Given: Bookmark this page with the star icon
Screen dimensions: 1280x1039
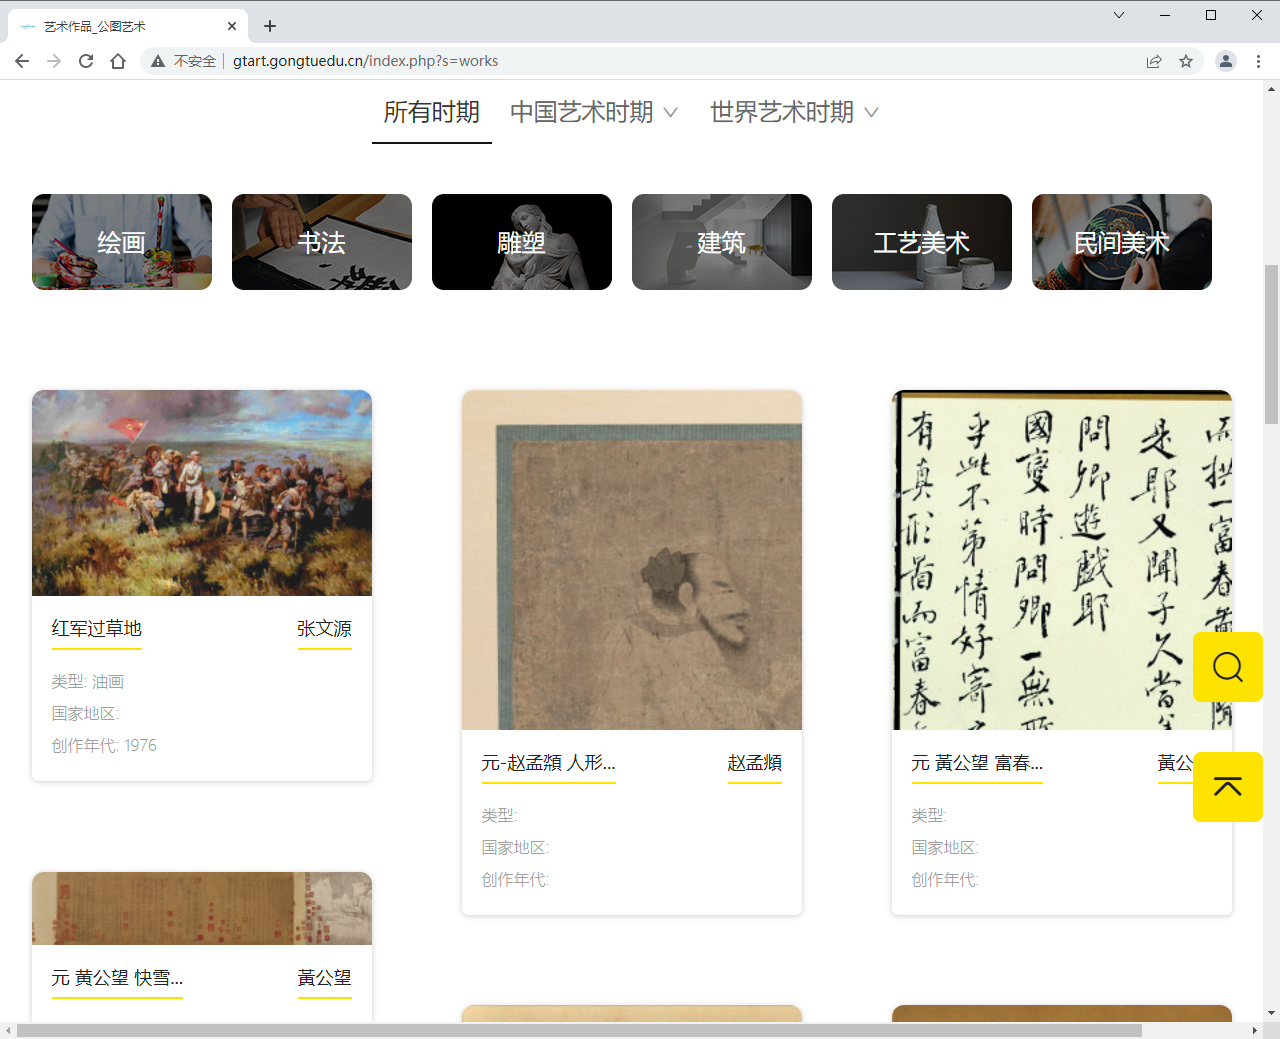Looking at the screenshot, I should coord(1186,61).
